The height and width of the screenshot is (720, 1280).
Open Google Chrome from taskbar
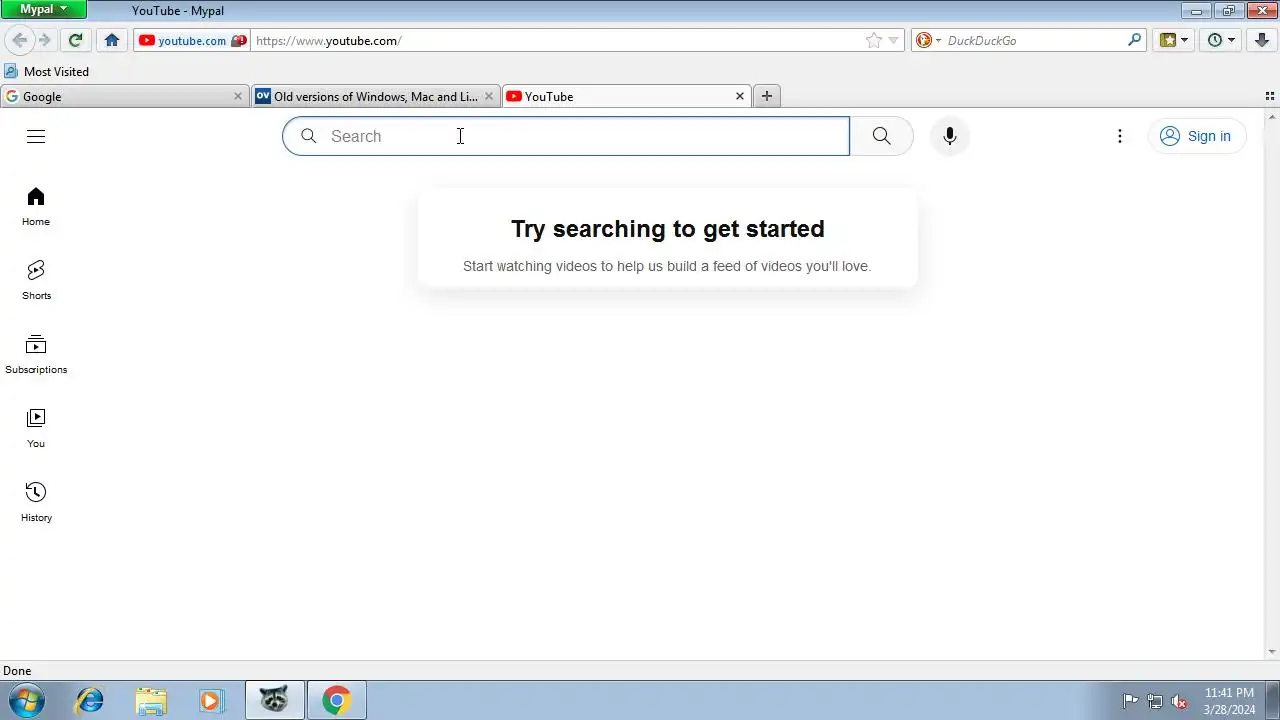pyautogui.click(x=336, y=700)
